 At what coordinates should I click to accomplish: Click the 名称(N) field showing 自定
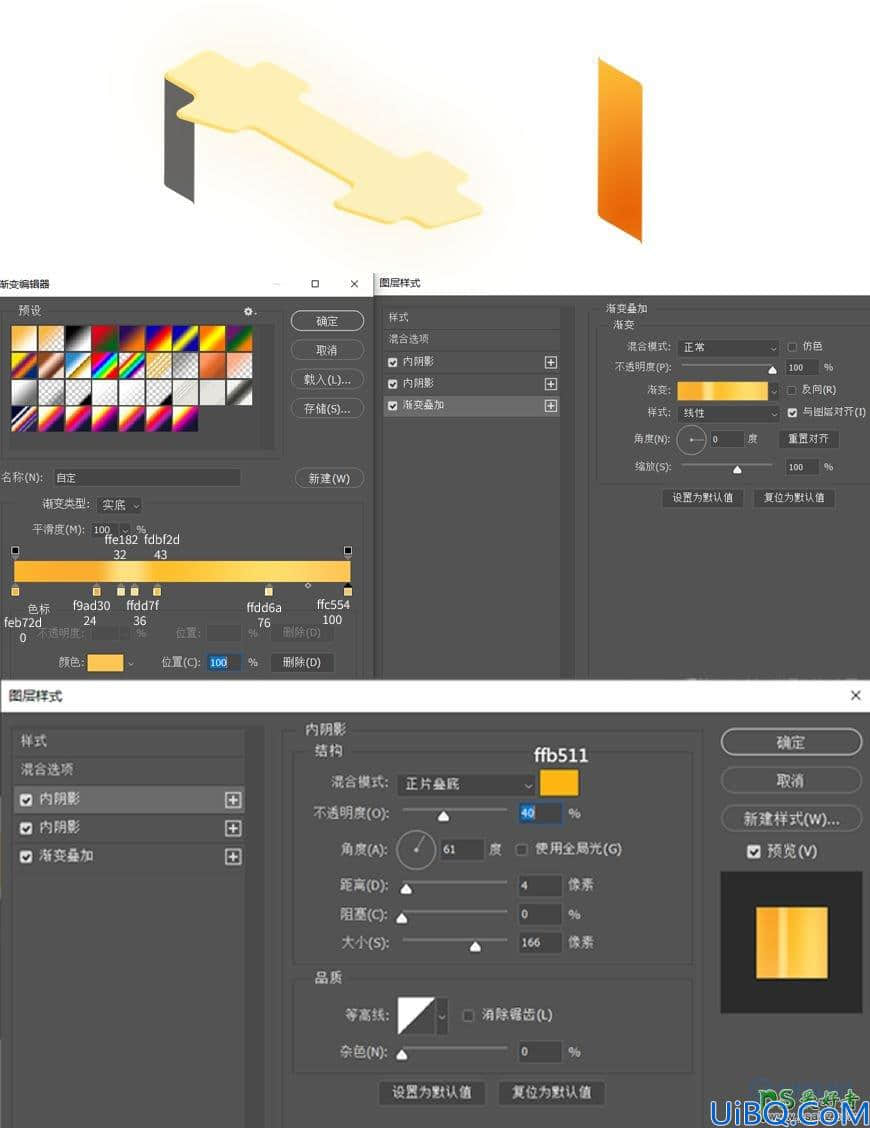[147, 478]
